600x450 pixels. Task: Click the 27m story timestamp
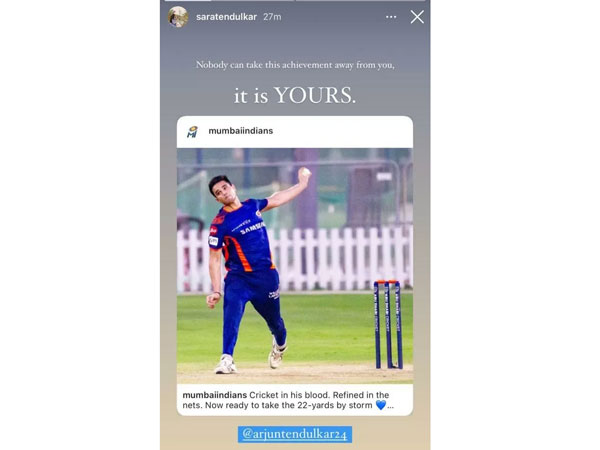coord(272,17)
